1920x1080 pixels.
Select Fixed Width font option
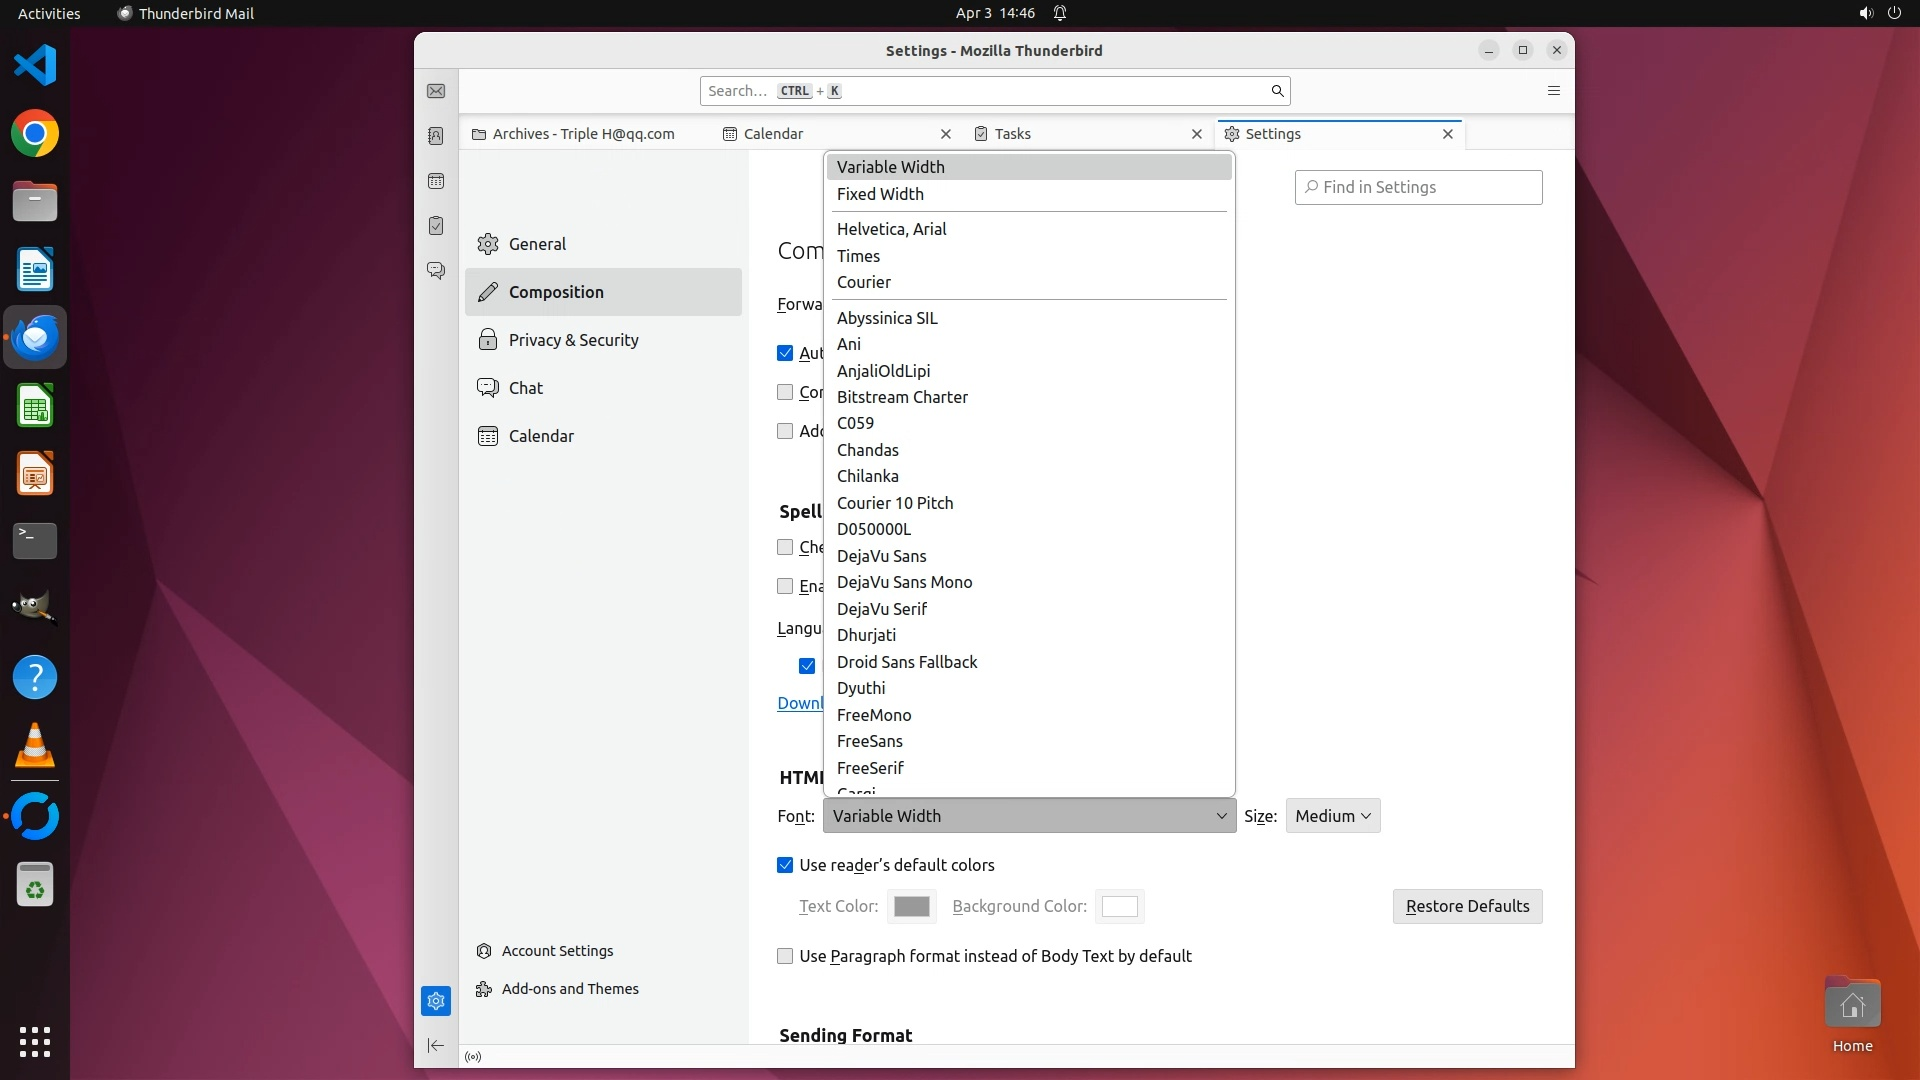[880, 194]
